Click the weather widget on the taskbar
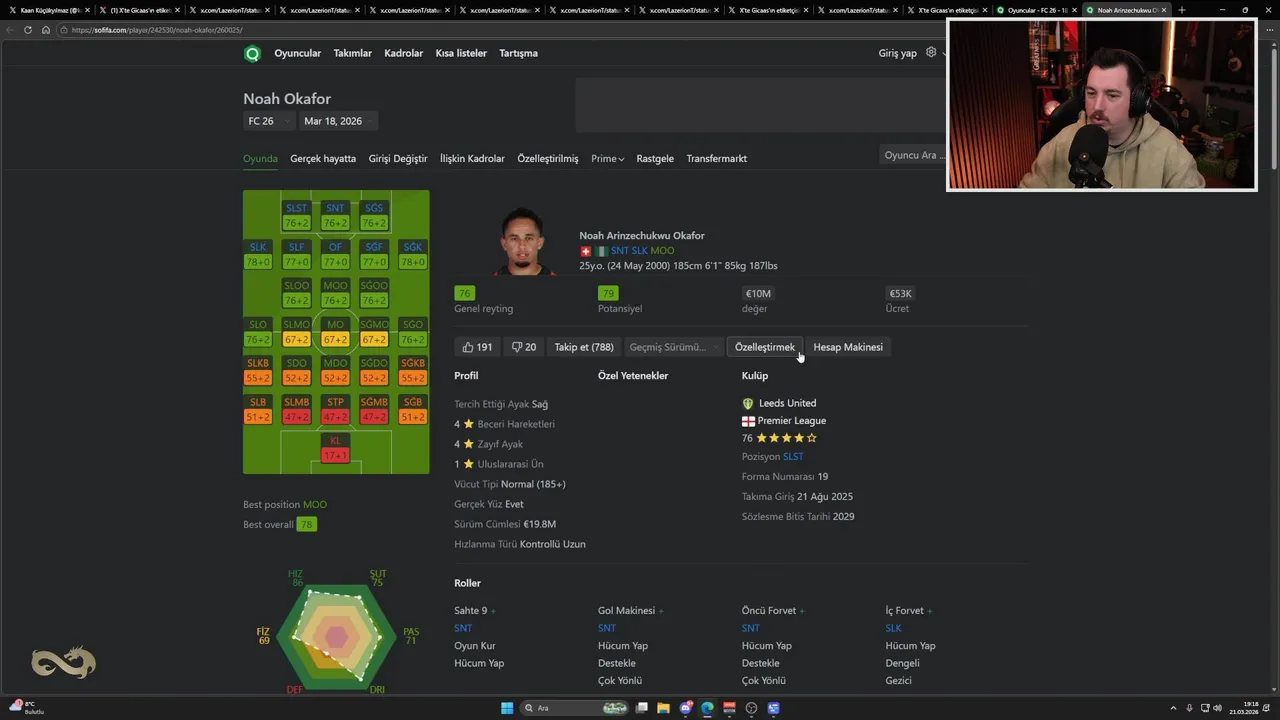The width and height of the screenshot is (1280, 720). click(27, 707)
